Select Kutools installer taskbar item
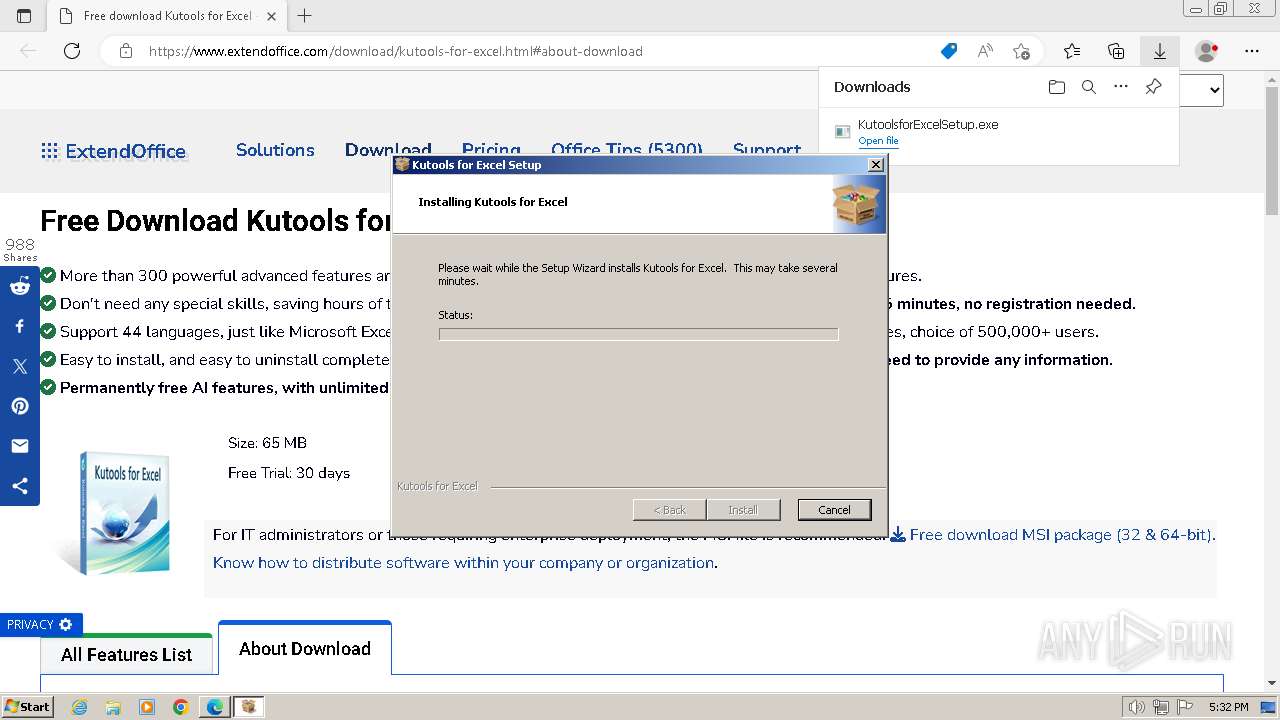The image size is (1280, 720). click(248, 707)
